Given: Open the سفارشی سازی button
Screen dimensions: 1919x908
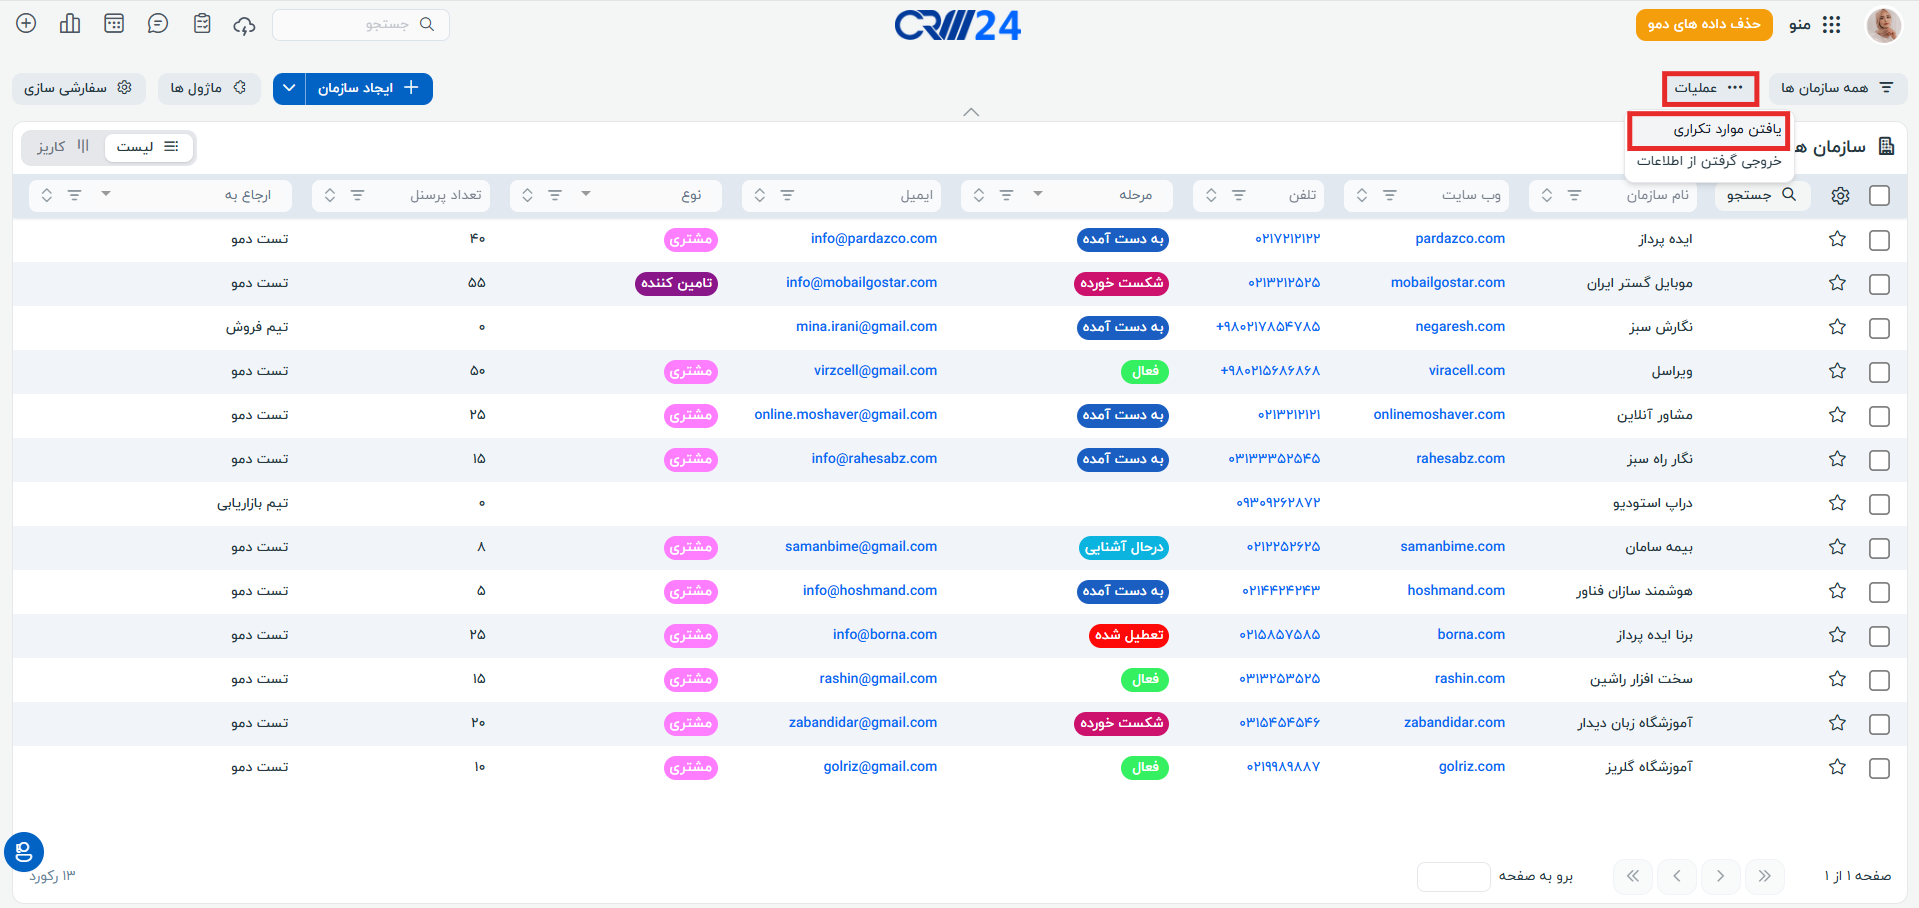Looking at the screenshot, I should point(78,88).
